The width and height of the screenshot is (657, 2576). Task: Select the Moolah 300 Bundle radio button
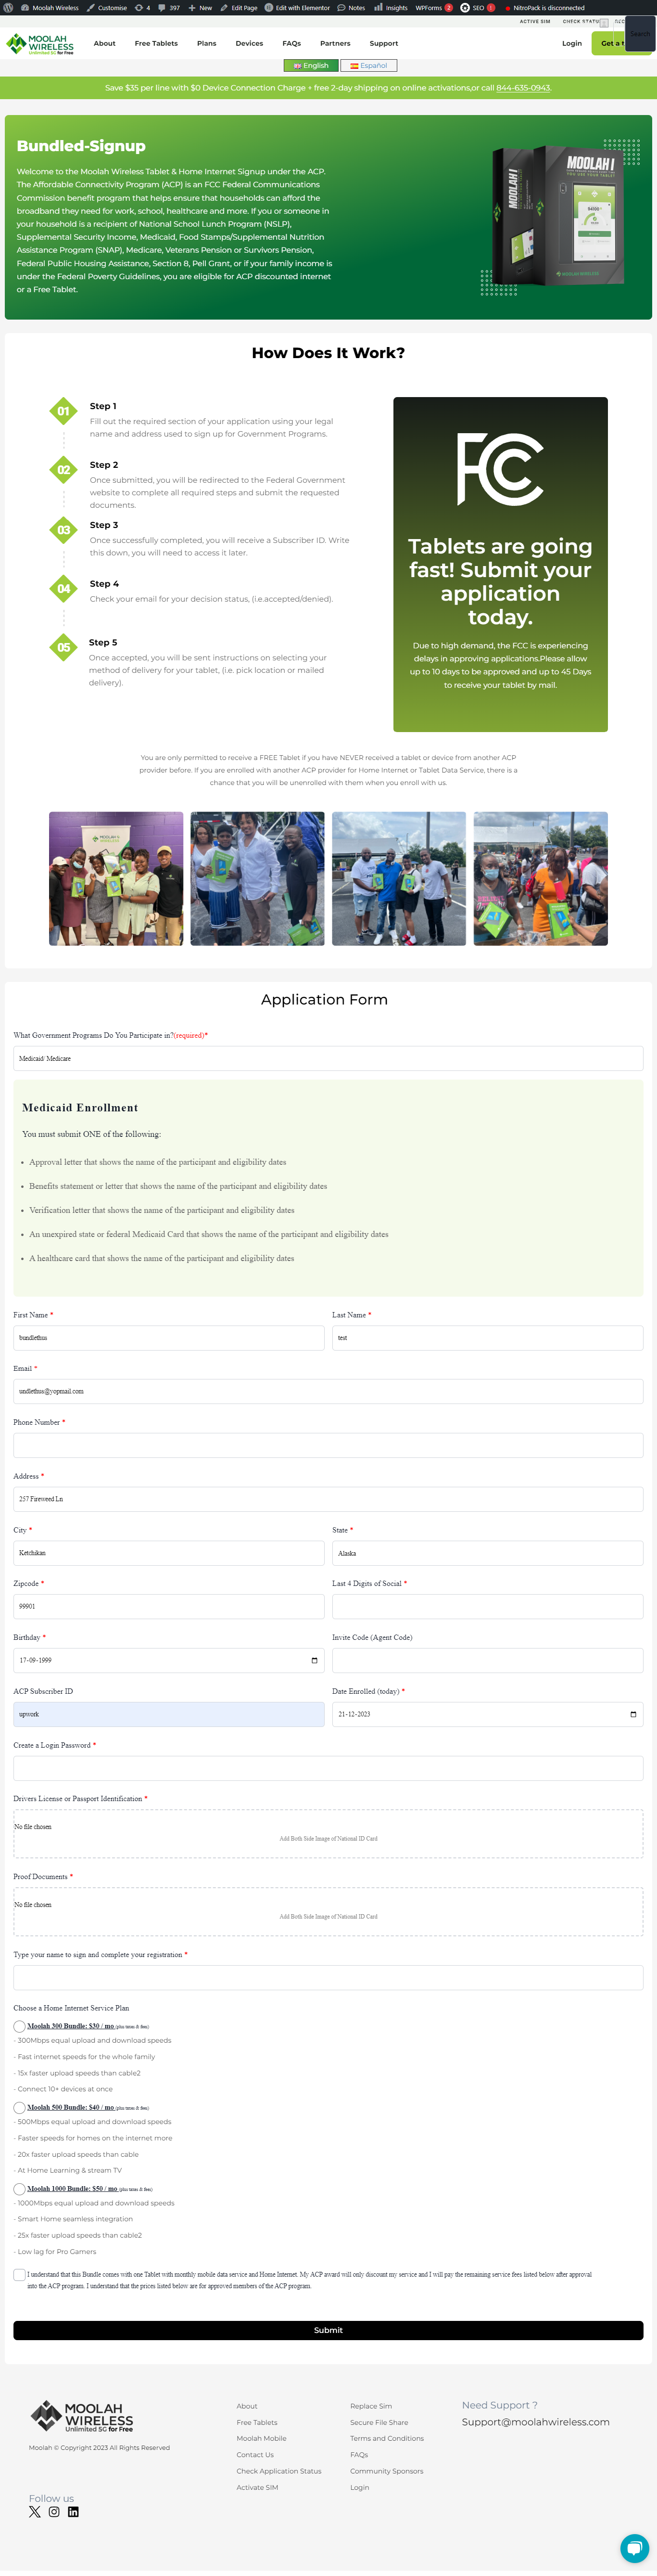tap(19, 2026)
